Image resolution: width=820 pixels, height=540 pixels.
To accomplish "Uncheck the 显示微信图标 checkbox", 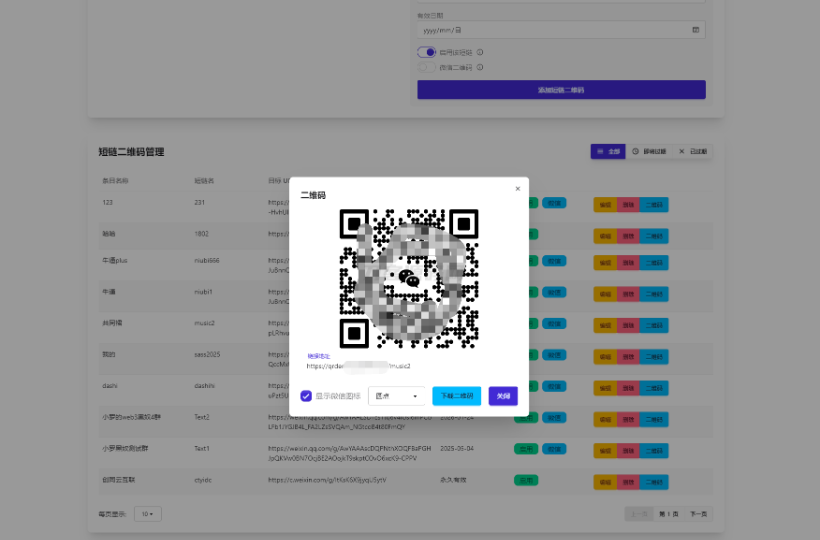I will [x=306, y=396].
